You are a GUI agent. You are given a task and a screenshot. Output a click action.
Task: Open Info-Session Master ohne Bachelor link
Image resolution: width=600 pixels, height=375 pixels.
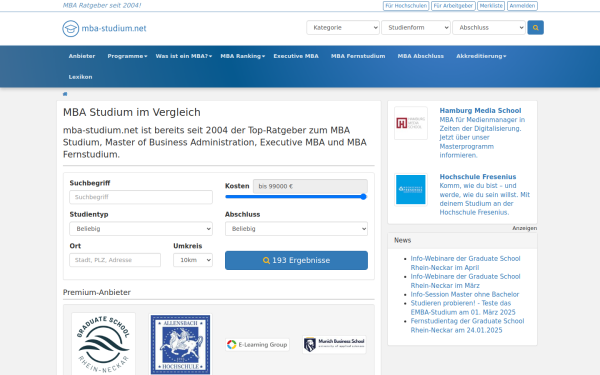pos(465,294)
